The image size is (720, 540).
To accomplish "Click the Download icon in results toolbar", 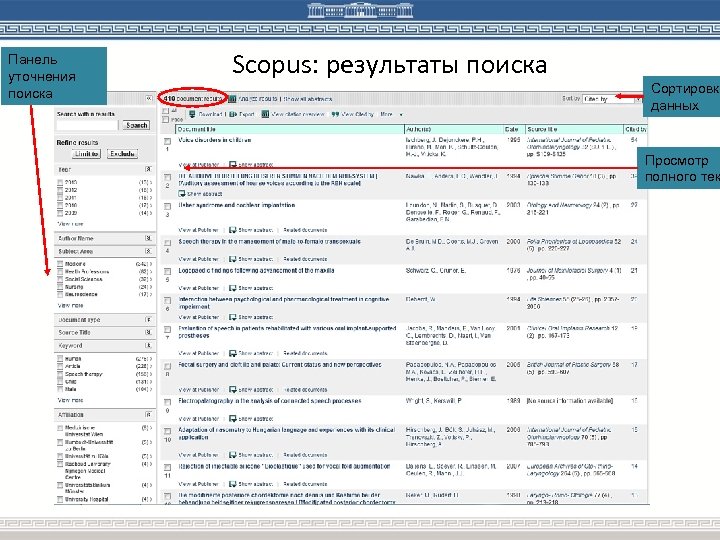I will pos(192,114).
